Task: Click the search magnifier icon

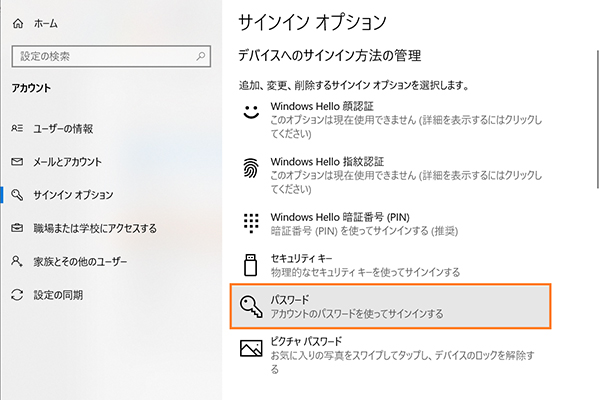Action: coord(201,57)
